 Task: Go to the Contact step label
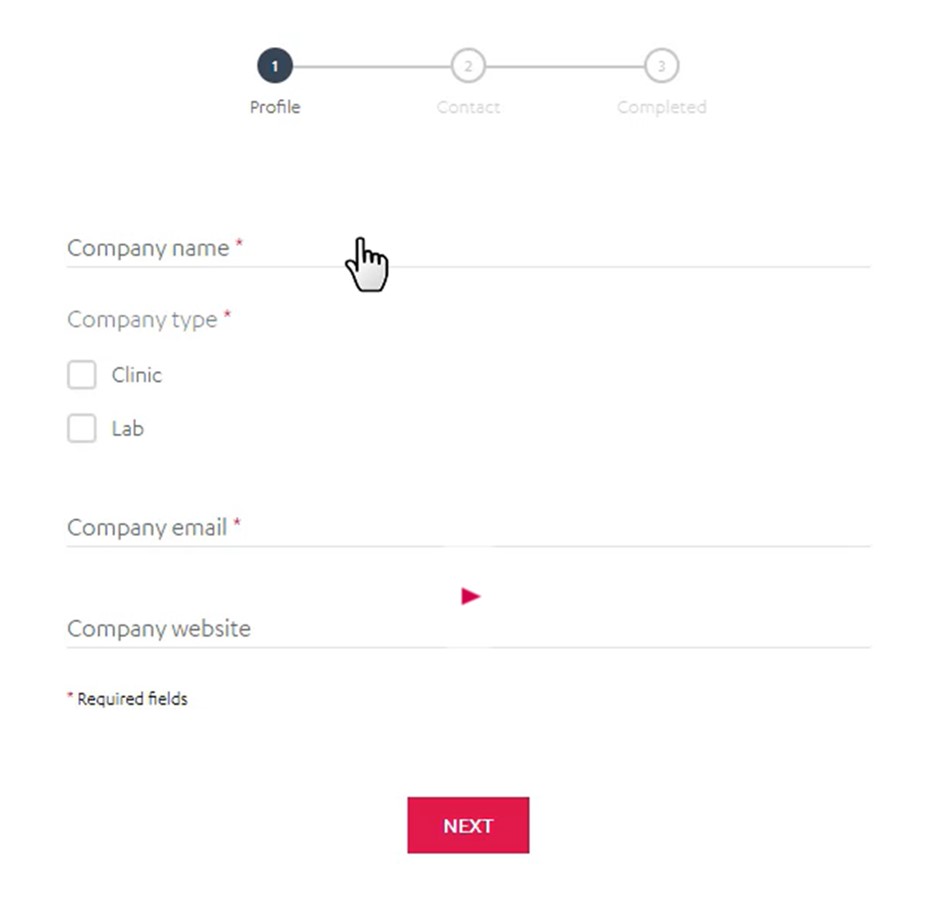pos(468,107)
